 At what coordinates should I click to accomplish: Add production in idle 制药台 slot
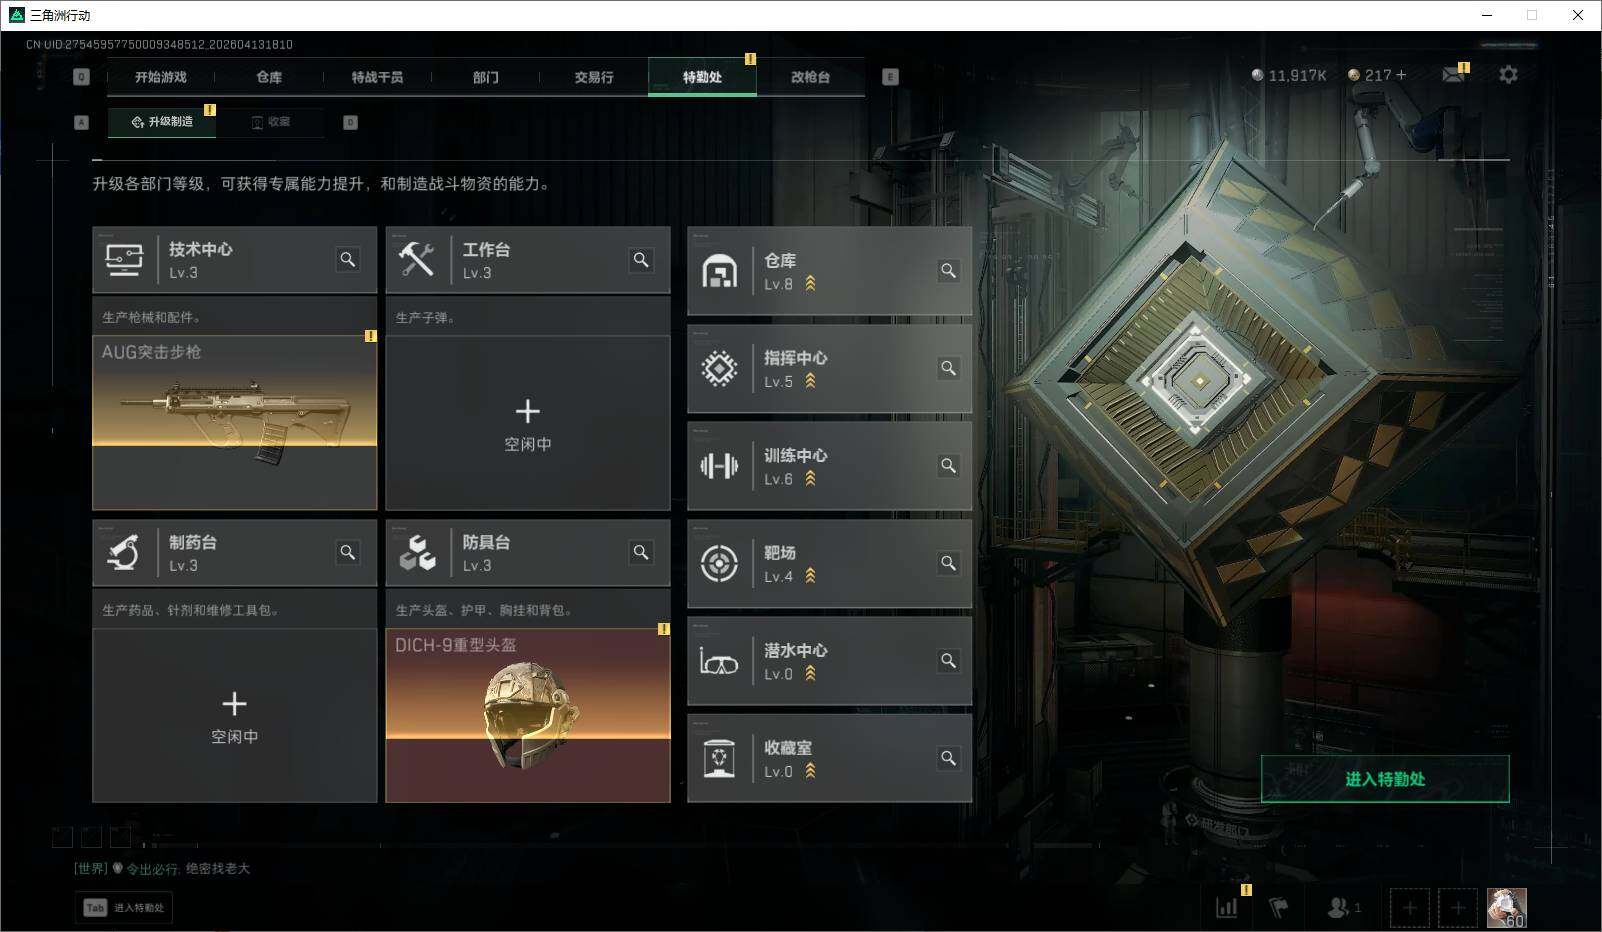pos(235,715)
